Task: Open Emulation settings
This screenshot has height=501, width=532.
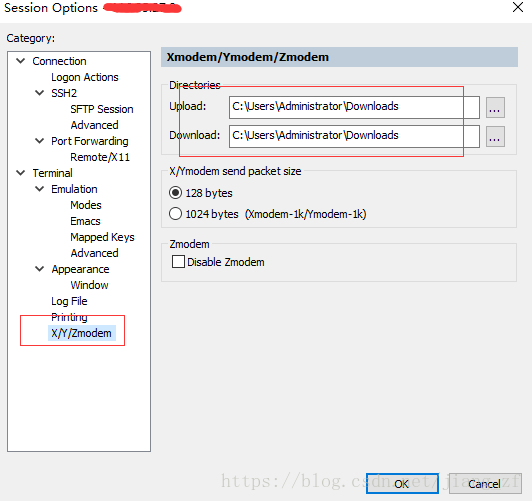Action: (x=74, y=189)
